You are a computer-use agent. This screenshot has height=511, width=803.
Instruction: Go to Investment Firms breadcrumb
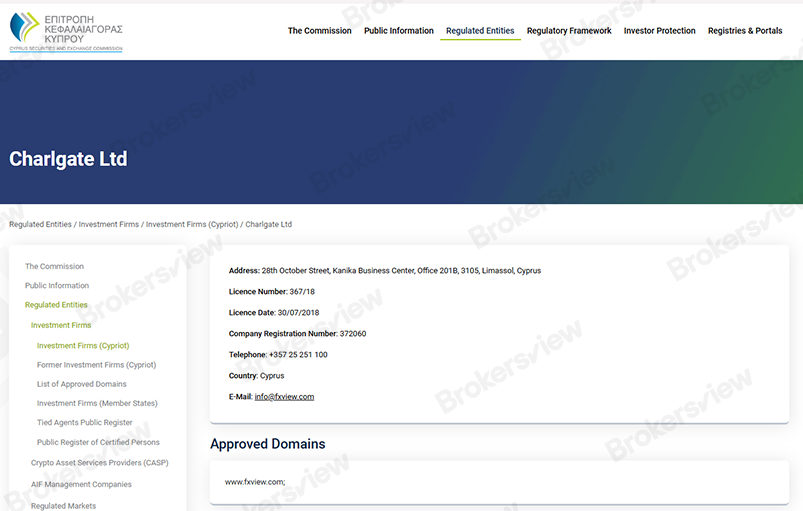click(x=109, y=224)
